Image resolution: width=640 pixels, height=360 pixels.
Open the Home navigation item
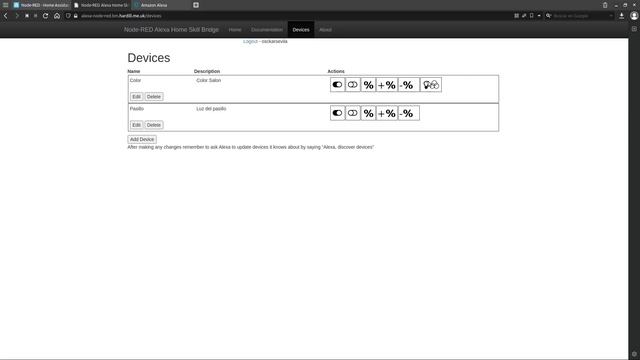click(235, 30)
